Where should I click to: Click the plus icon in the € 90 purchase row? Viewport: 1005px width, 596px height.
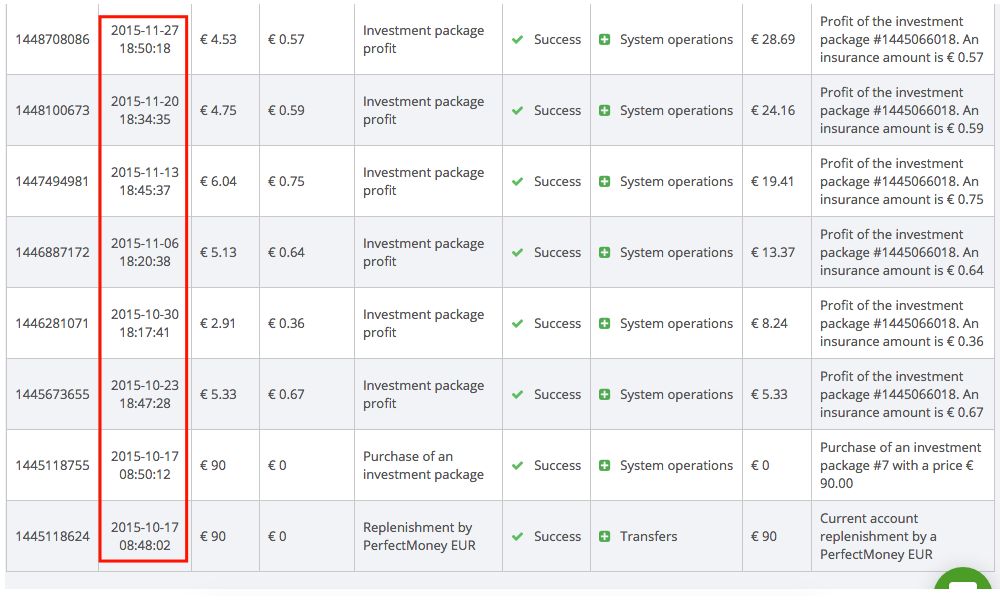point(604,466)
